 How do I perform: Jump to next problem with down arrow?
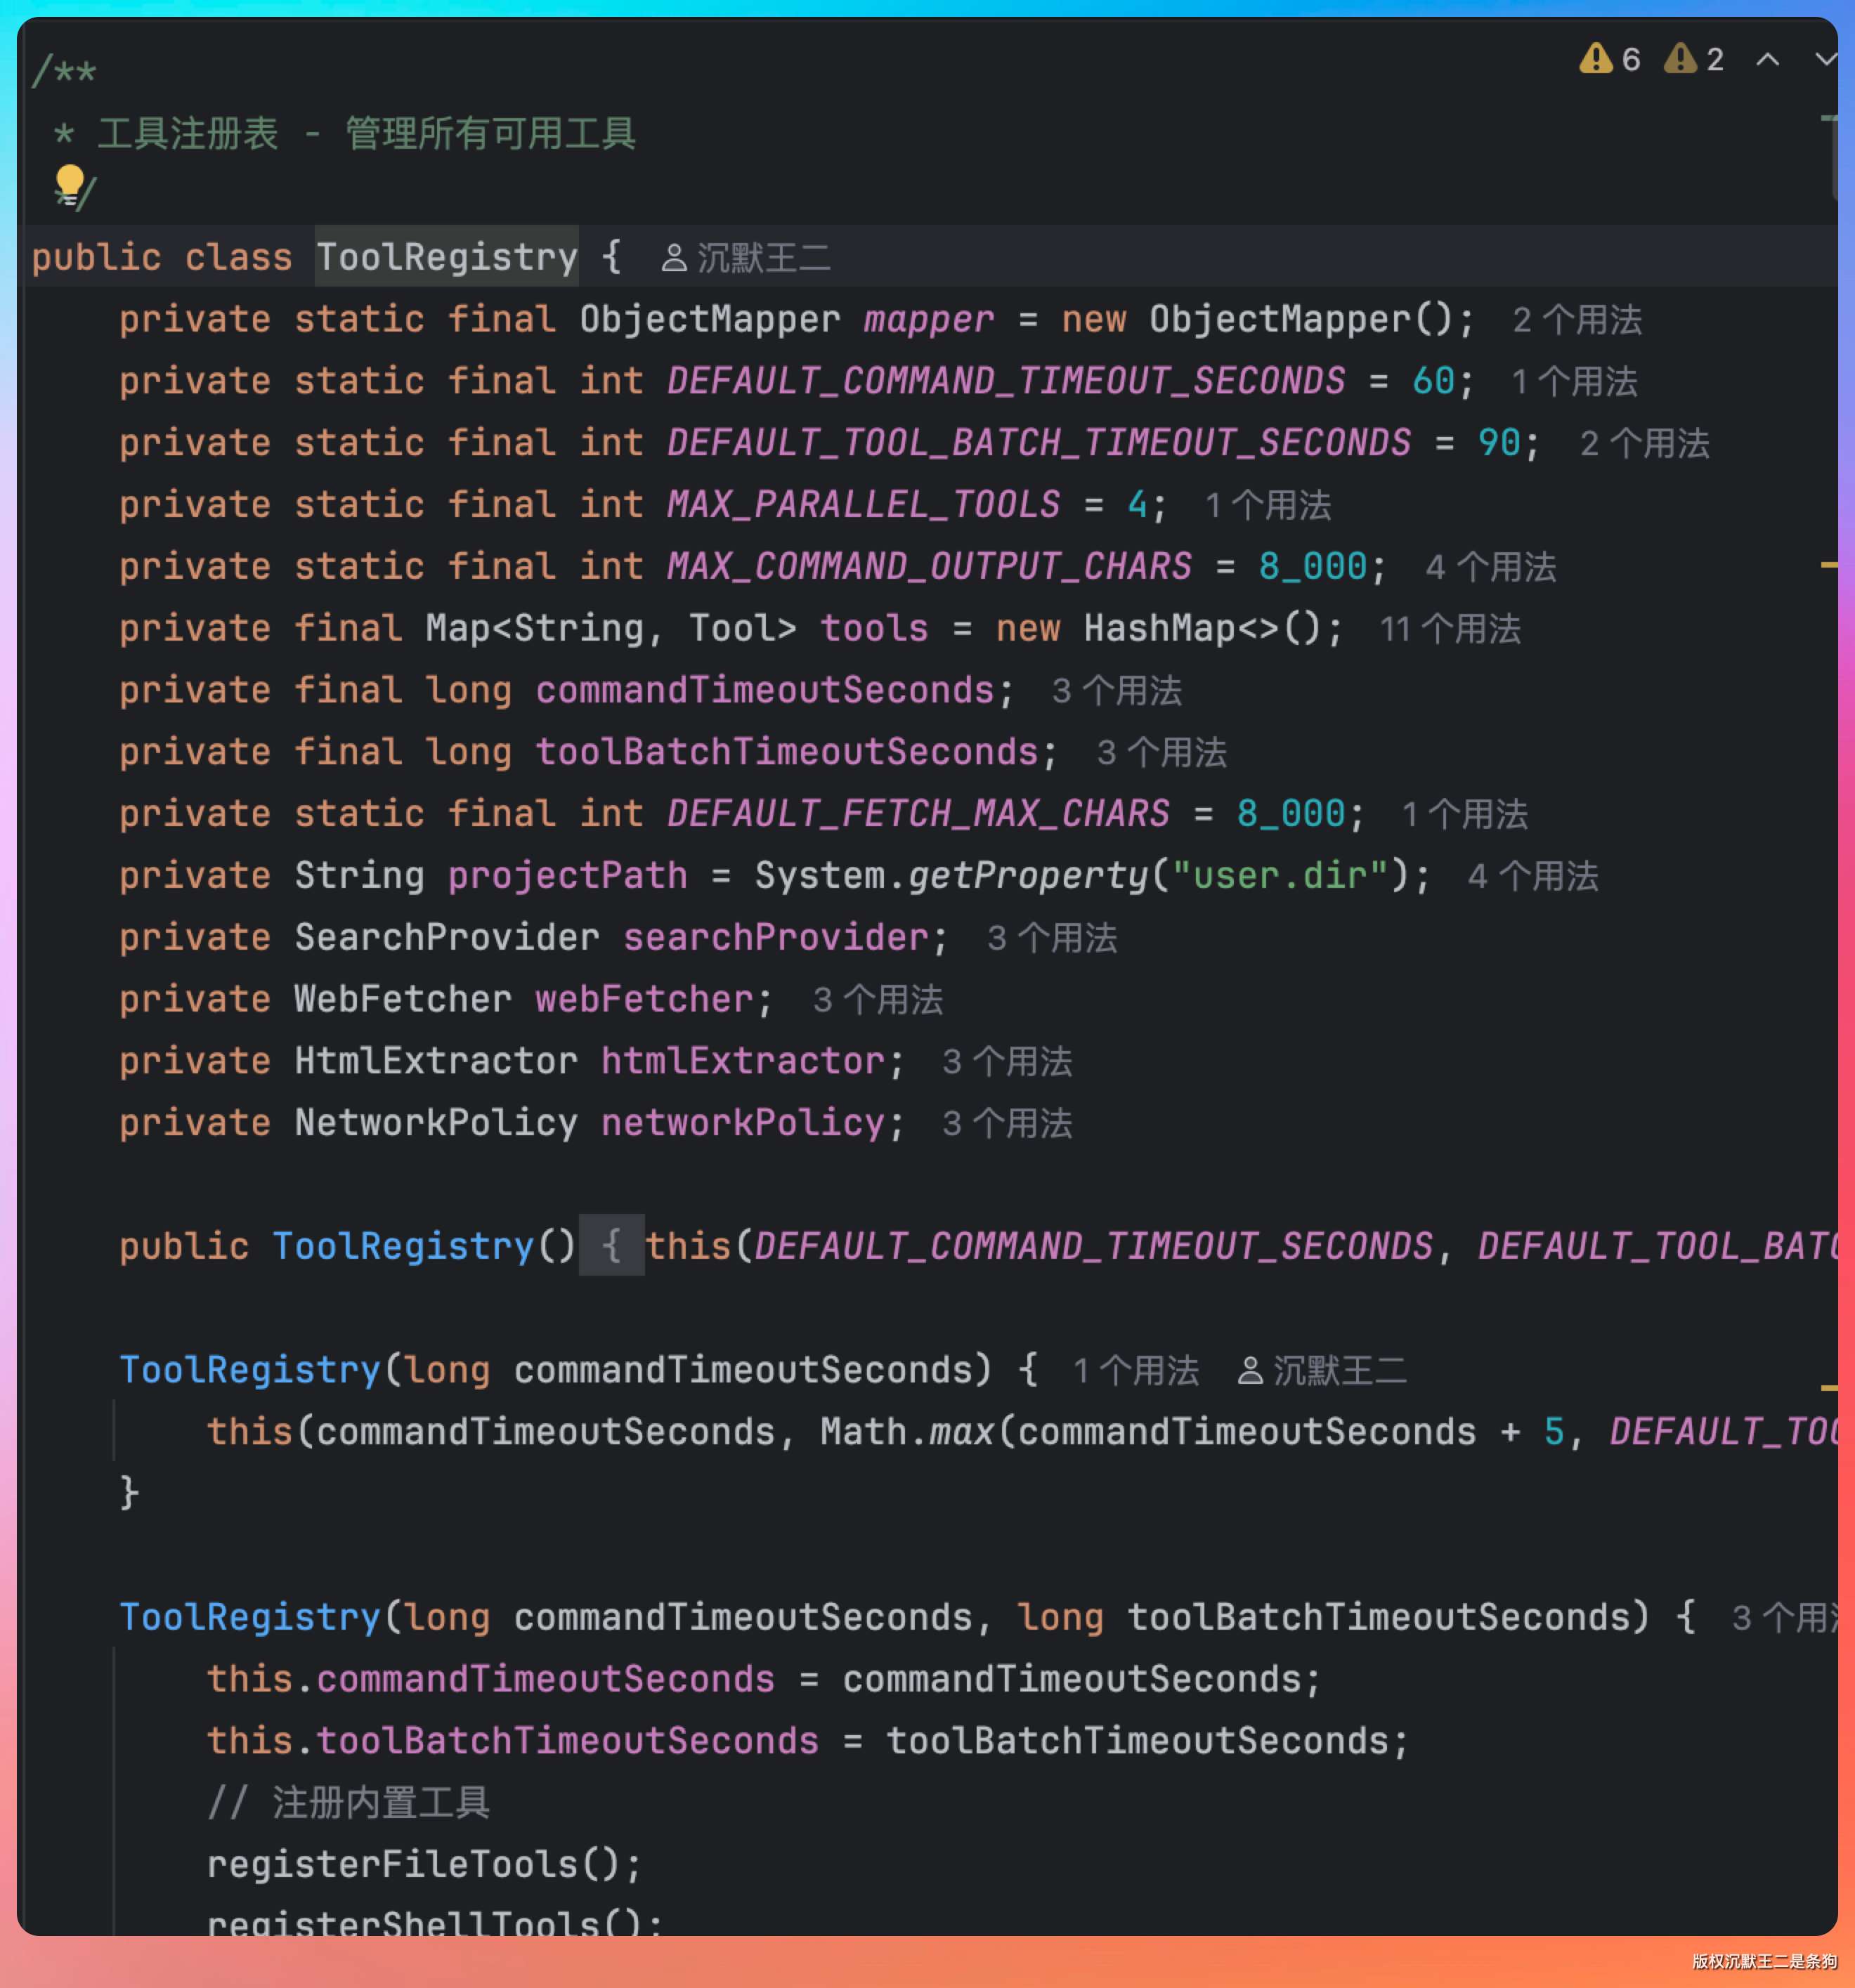(1825, 59)
